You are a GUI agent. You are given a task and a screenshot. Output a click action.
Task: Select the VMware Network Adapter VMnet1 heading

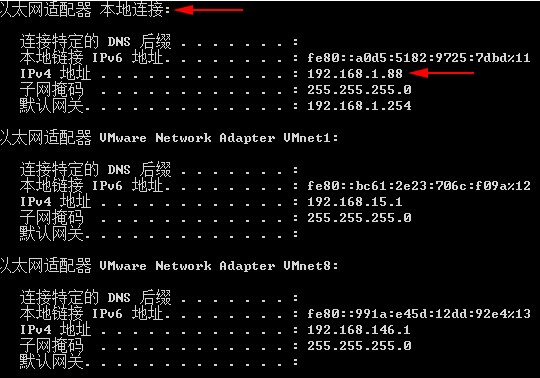[169, 138]
